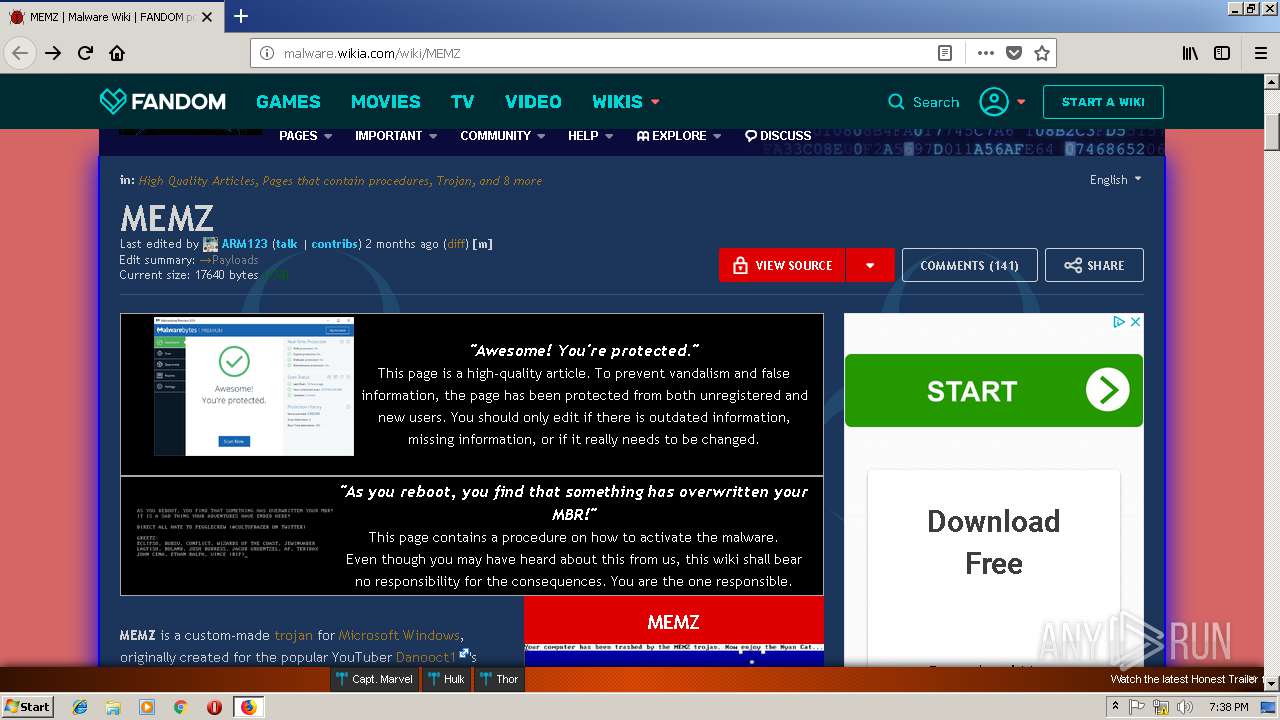Click the ARM123 user avatar
The width and height of the screenshot is (1280, 720).
coord(210,244)
